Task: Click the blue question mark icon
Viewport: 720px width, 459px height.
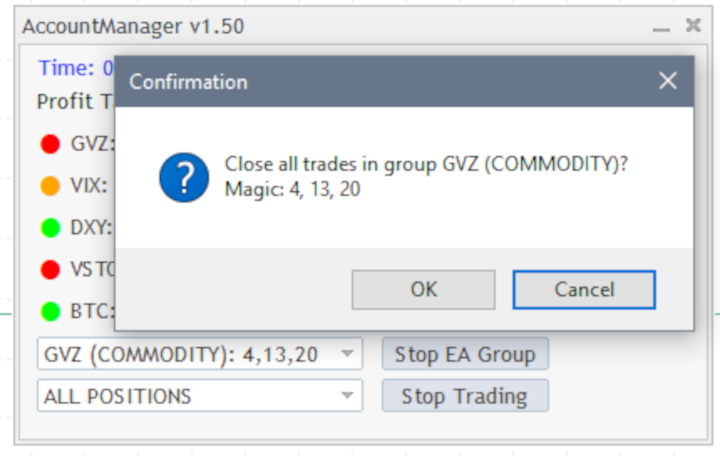Action: tap(184, 177)
